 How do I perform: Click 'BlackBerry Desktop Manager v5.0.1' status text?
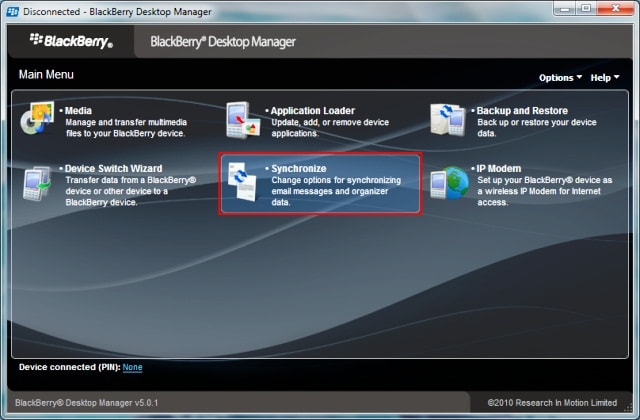pyautogui.click(x=87, y=403)
